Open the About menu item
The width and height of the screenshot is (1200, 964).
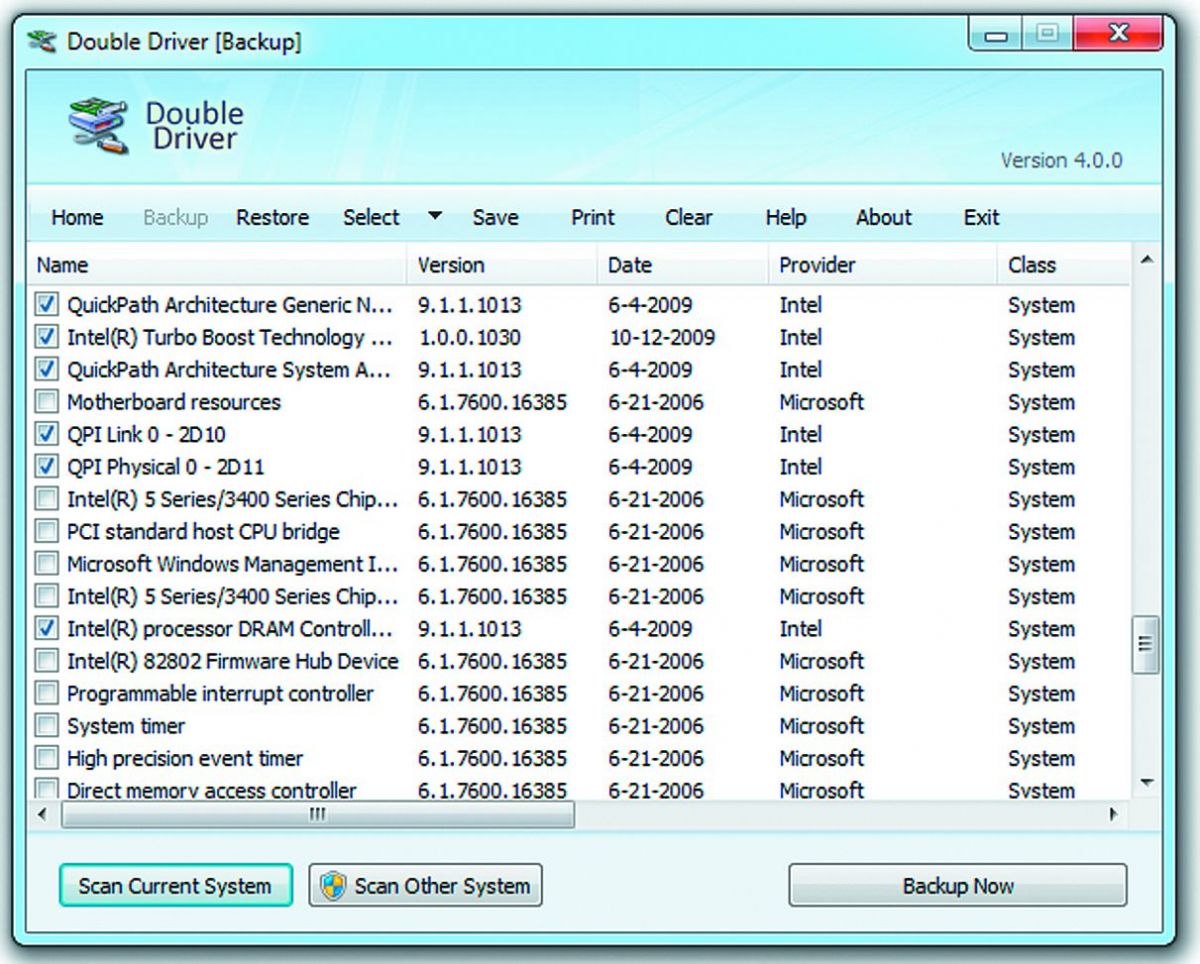[884, 218]
